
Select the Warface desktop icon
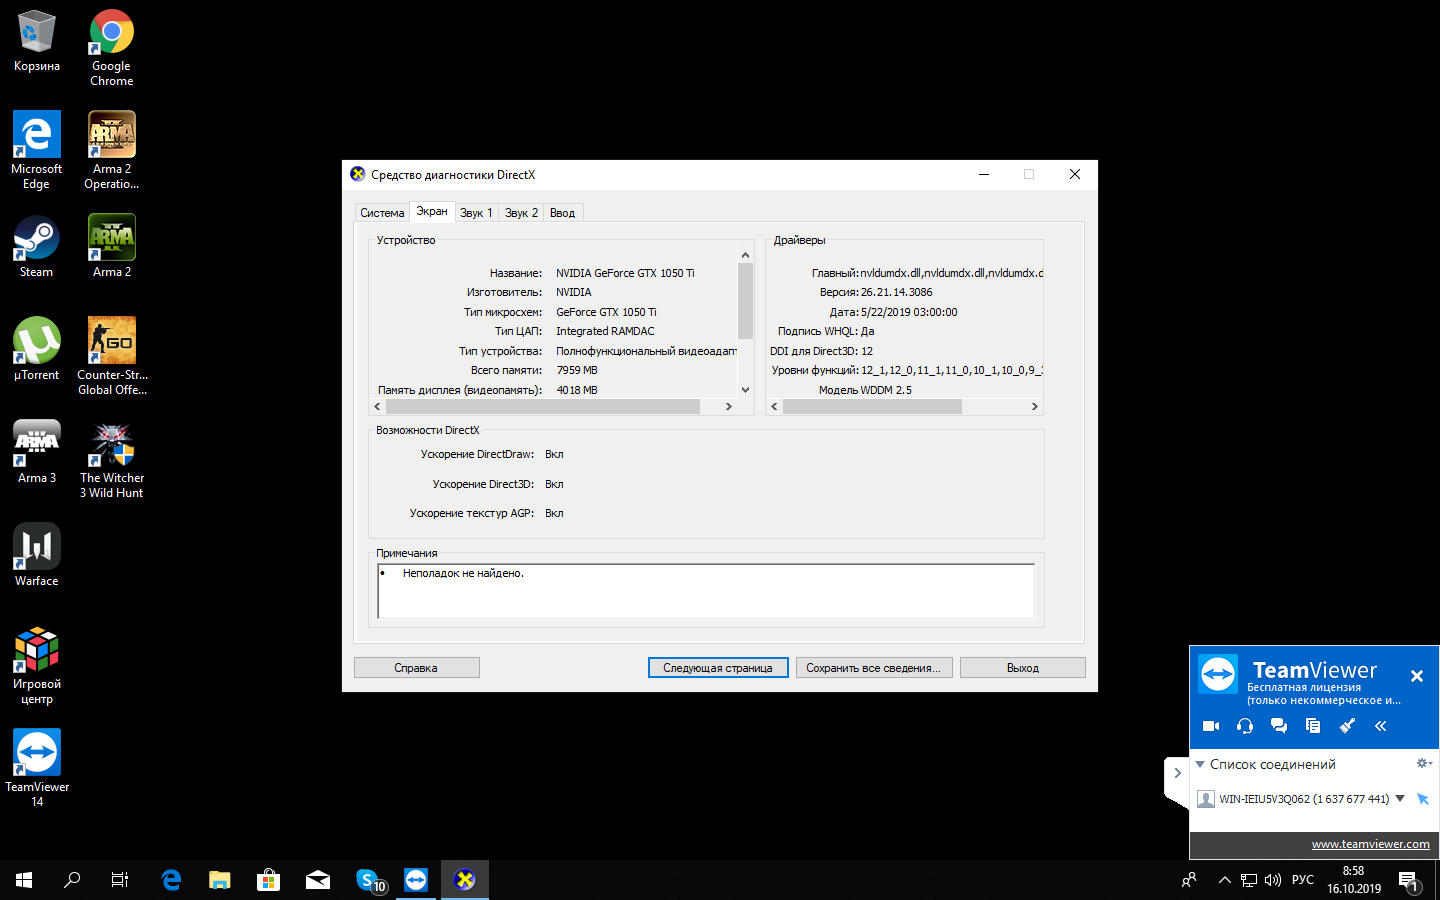click(37, 556)
